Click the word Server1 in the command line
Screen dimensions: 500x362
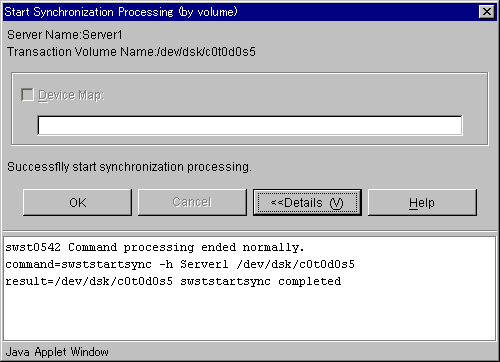click(x=204, y=264)
